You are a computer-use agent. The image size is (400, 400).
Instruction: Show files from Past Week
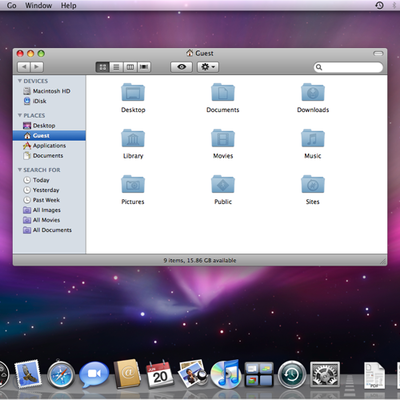coord(49,200)
